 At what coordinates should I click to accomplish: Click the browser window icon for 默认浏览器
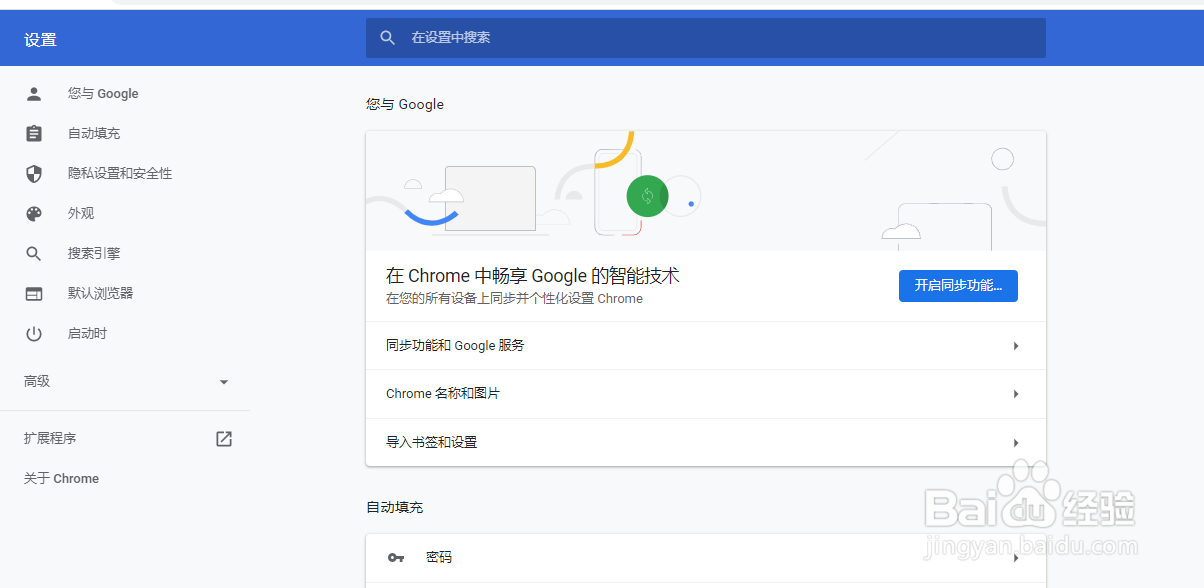34,294
